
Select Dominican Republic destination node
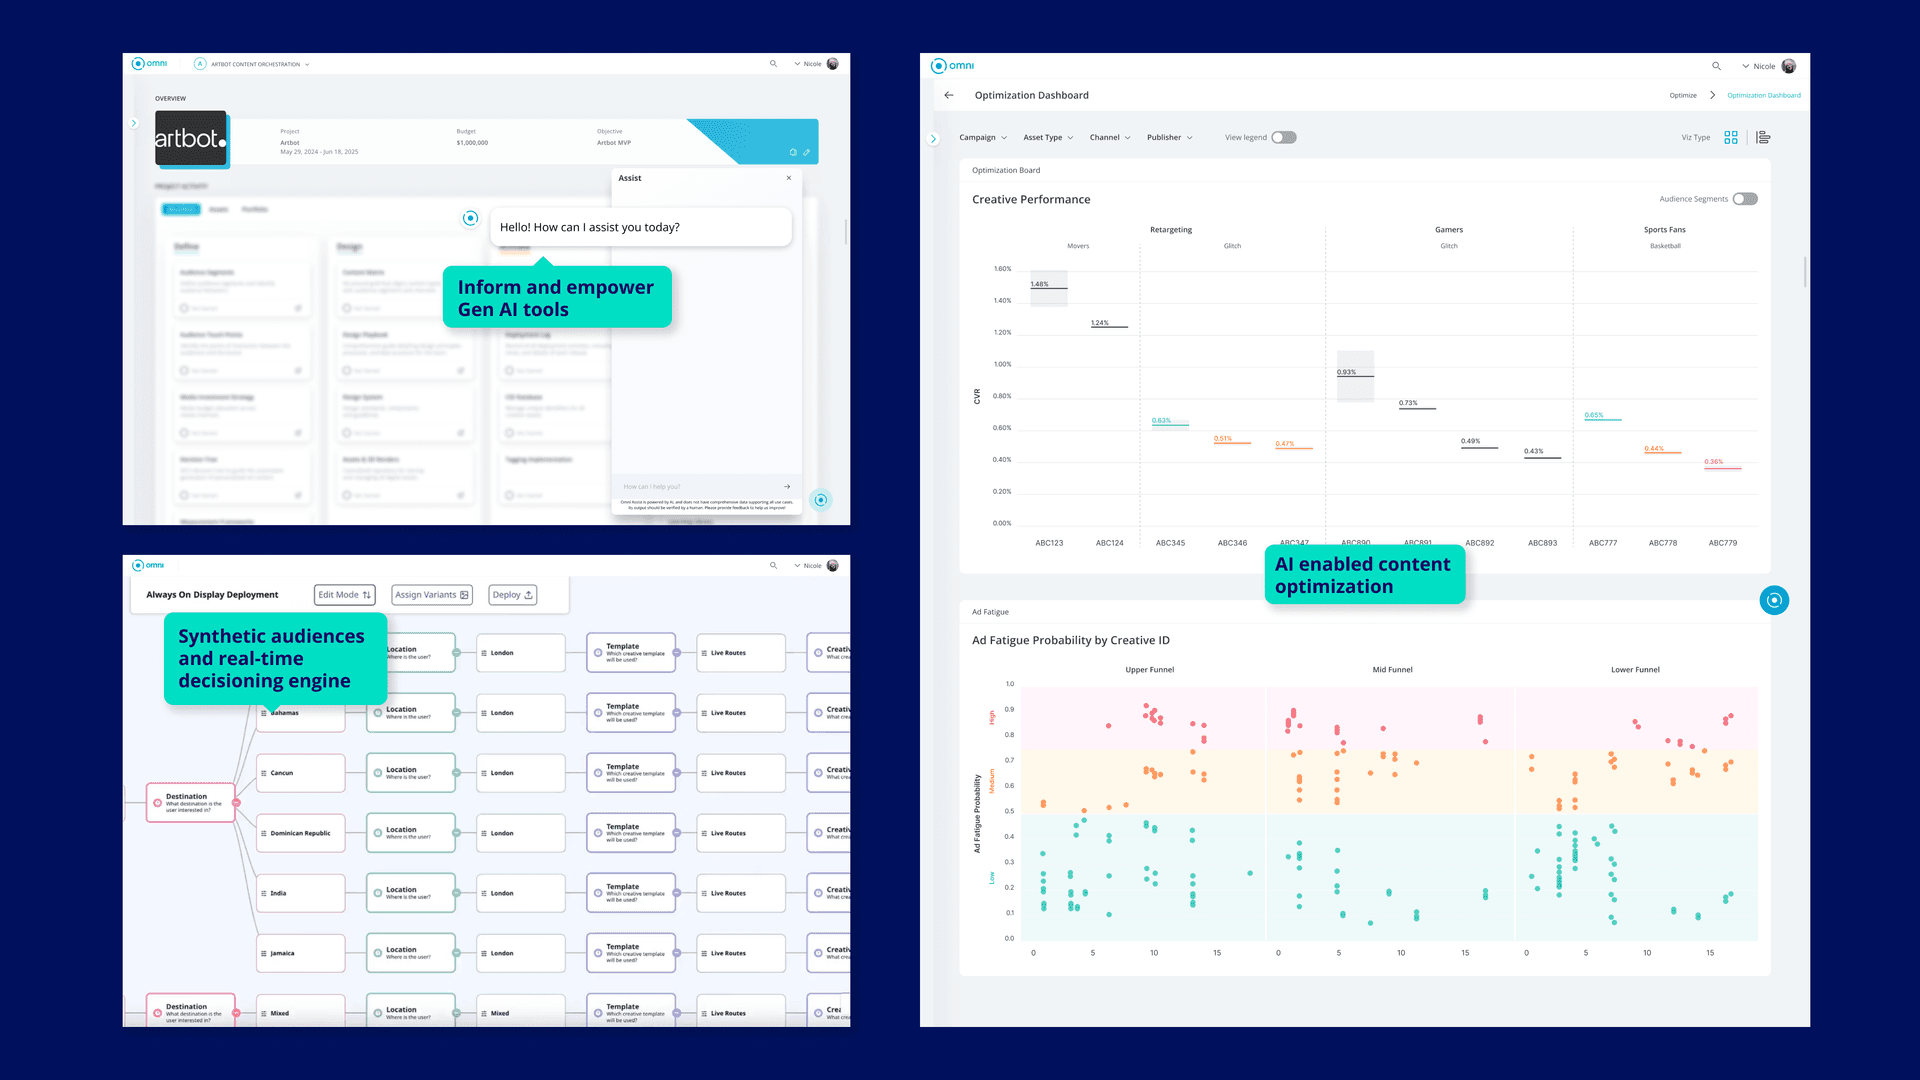[301, 833]
